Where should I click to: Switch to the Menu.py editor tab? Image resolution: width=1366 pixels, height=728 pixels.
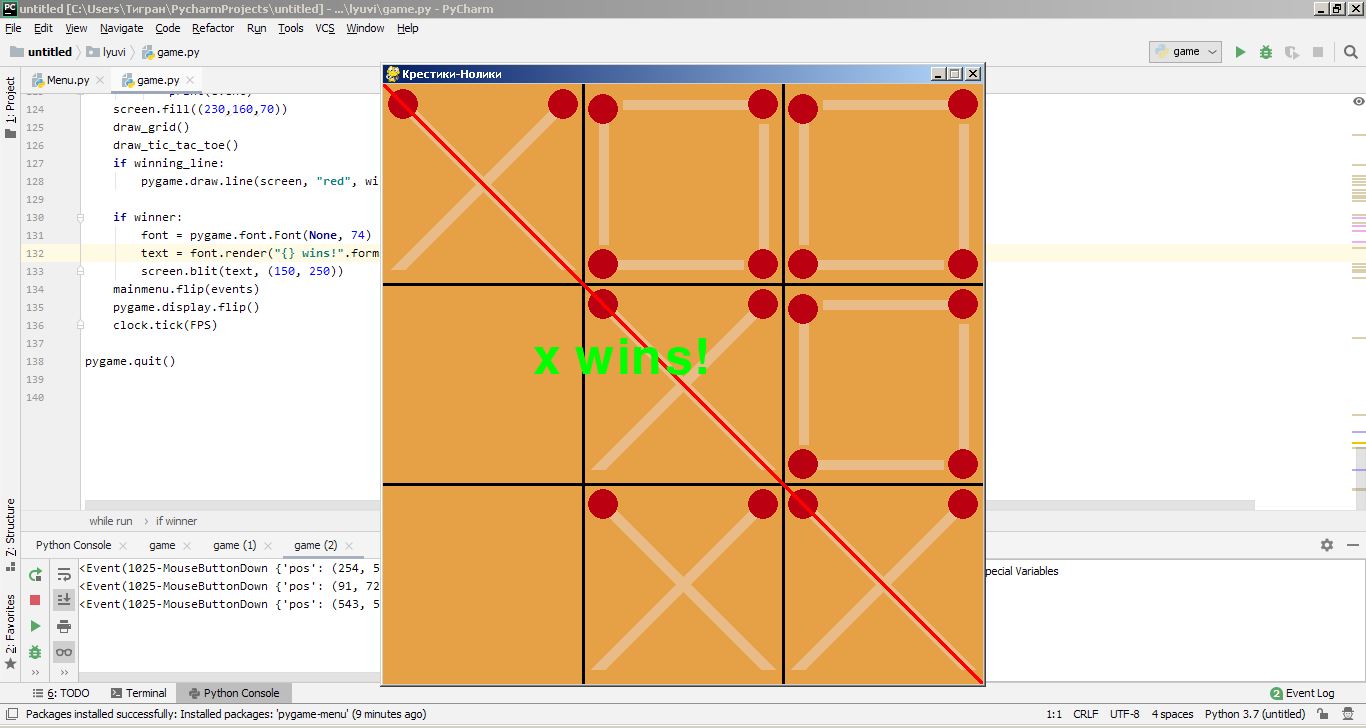coord(67,80)
